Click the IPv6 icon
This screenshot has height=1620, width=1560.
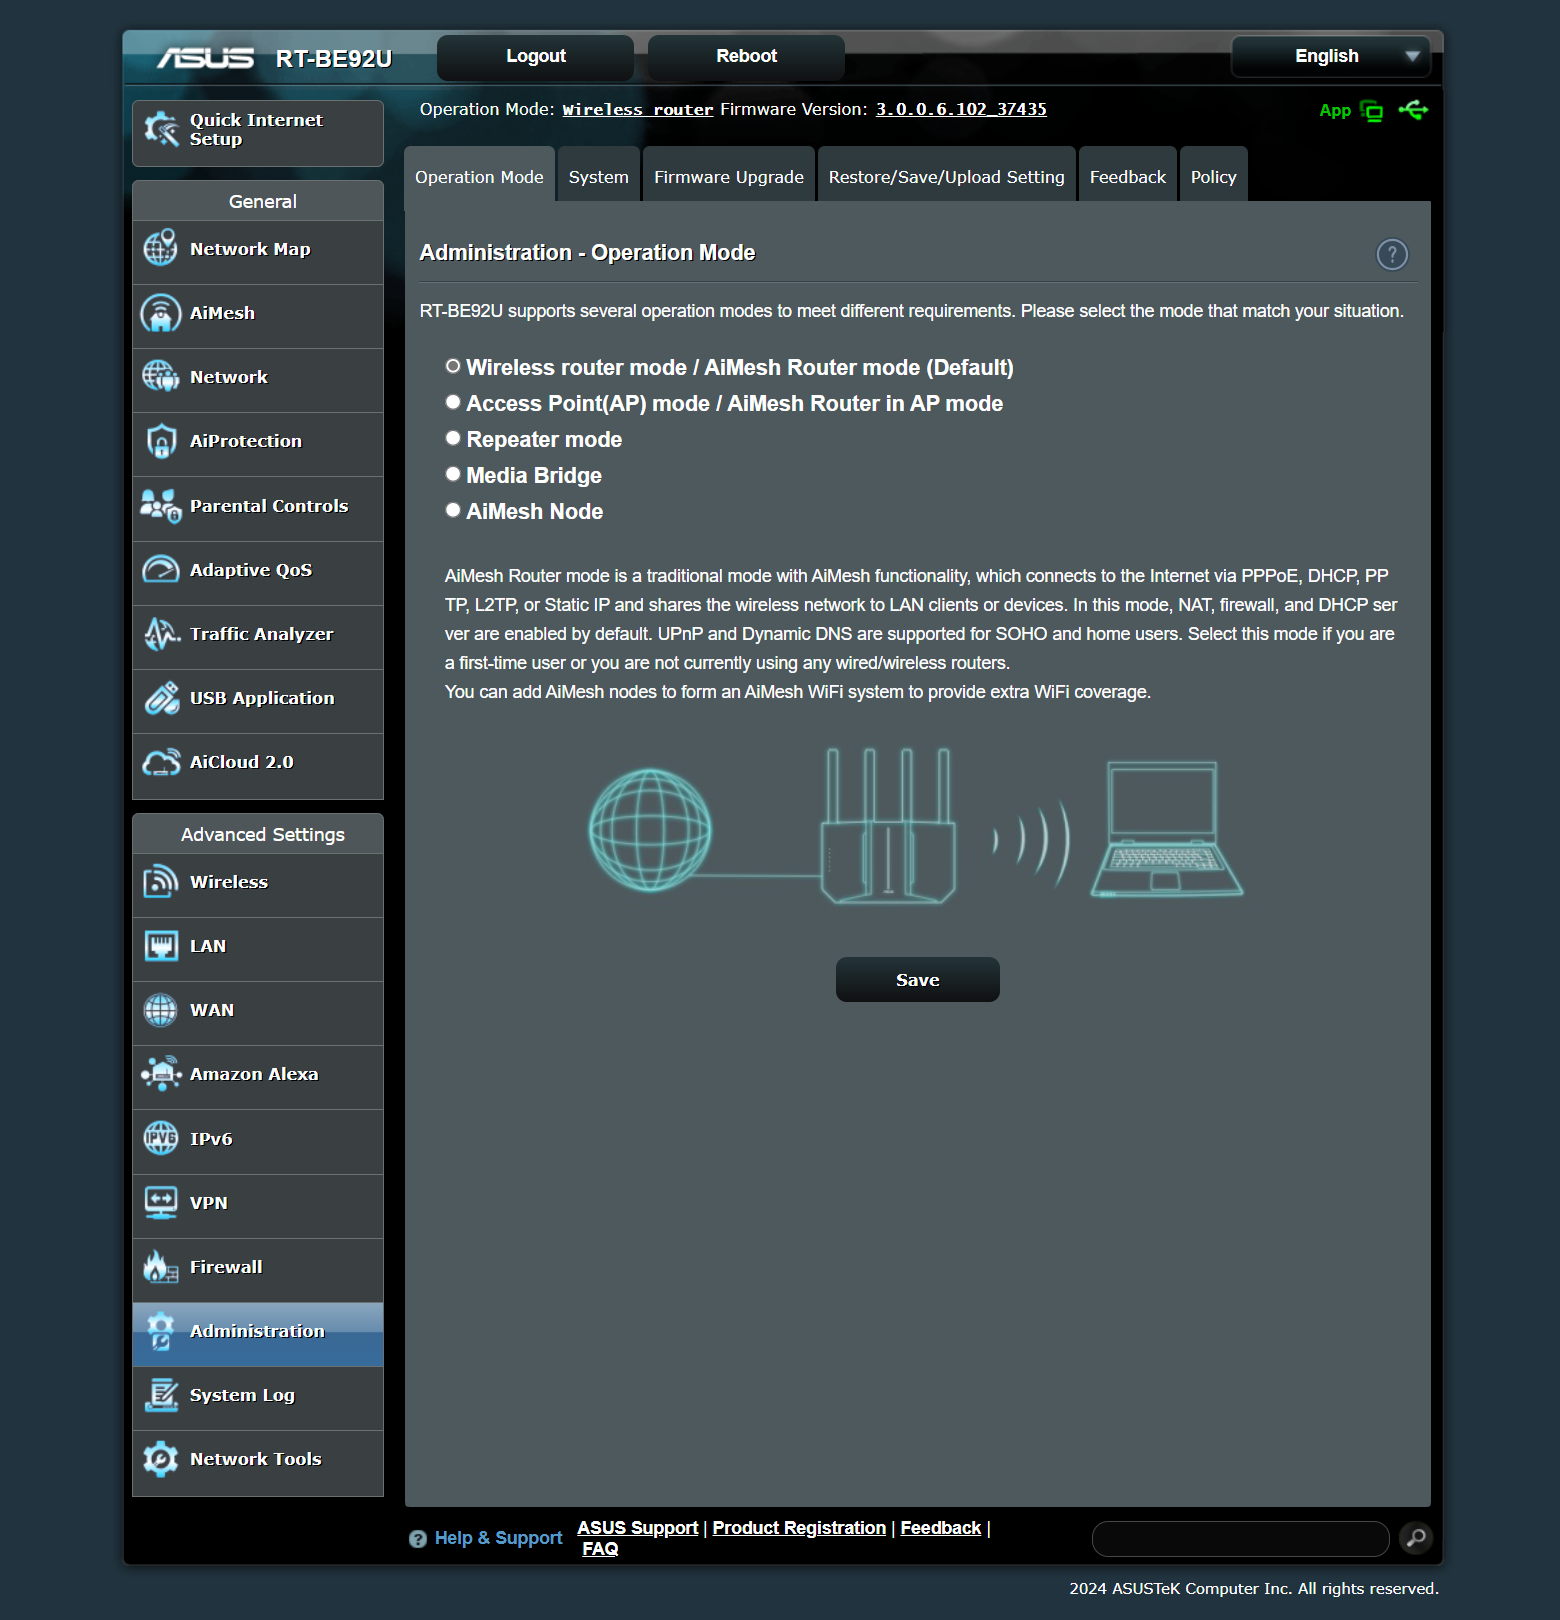point(161,1138)
